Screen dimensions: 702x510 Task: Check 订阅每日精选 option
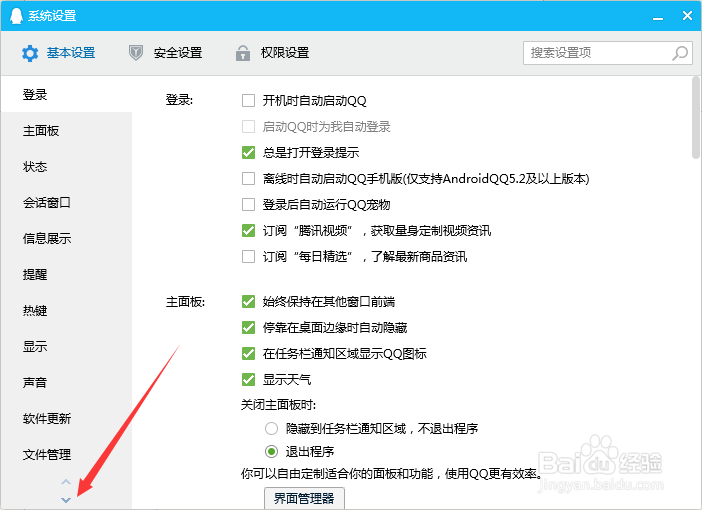click(x=248, y=257)
